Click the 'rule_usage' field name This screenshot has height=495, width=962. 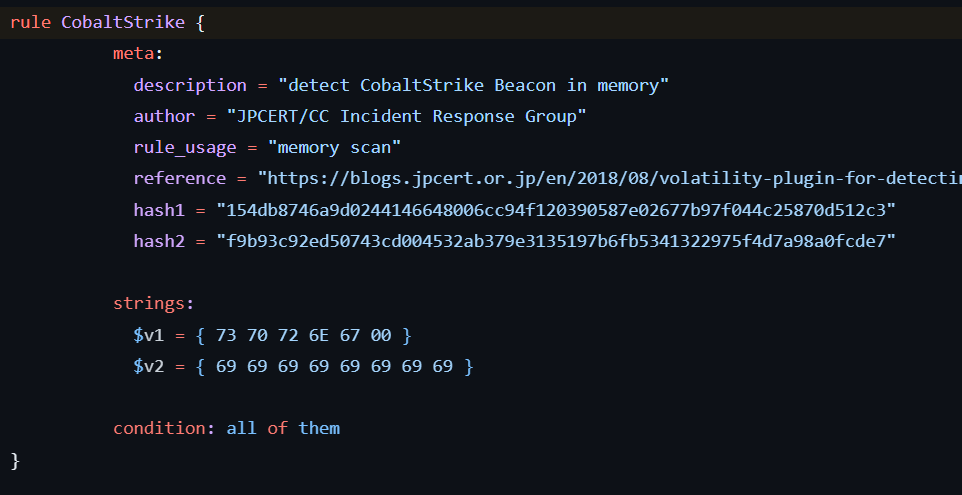[x=185, y=147]
